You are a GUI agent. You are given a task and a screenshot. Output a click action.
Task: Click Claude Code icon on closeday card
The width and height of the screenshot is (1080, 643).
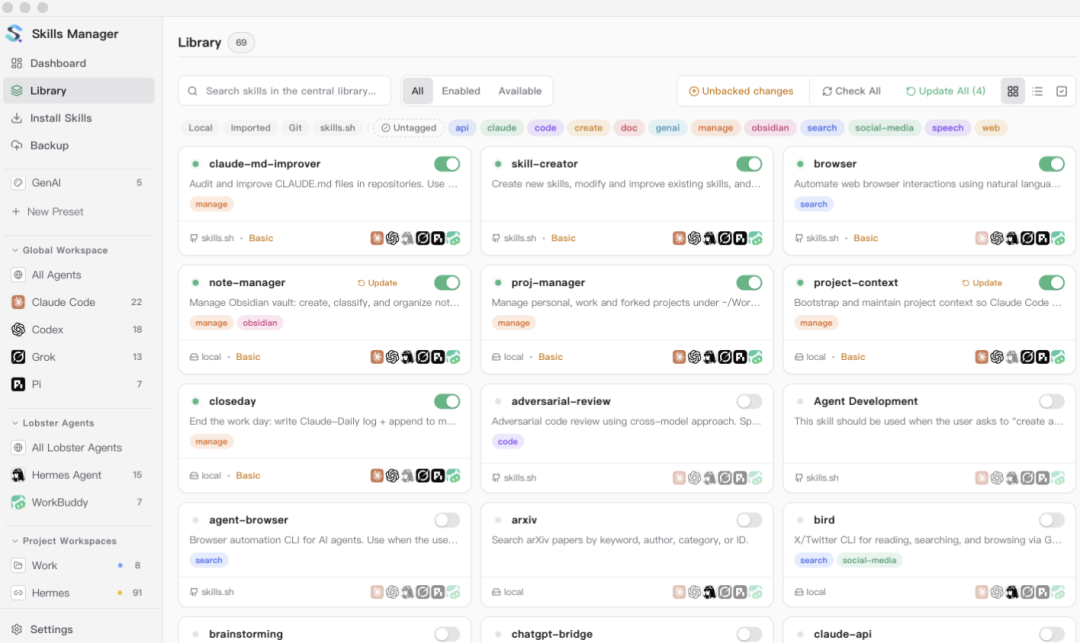[x=377, y=476]
